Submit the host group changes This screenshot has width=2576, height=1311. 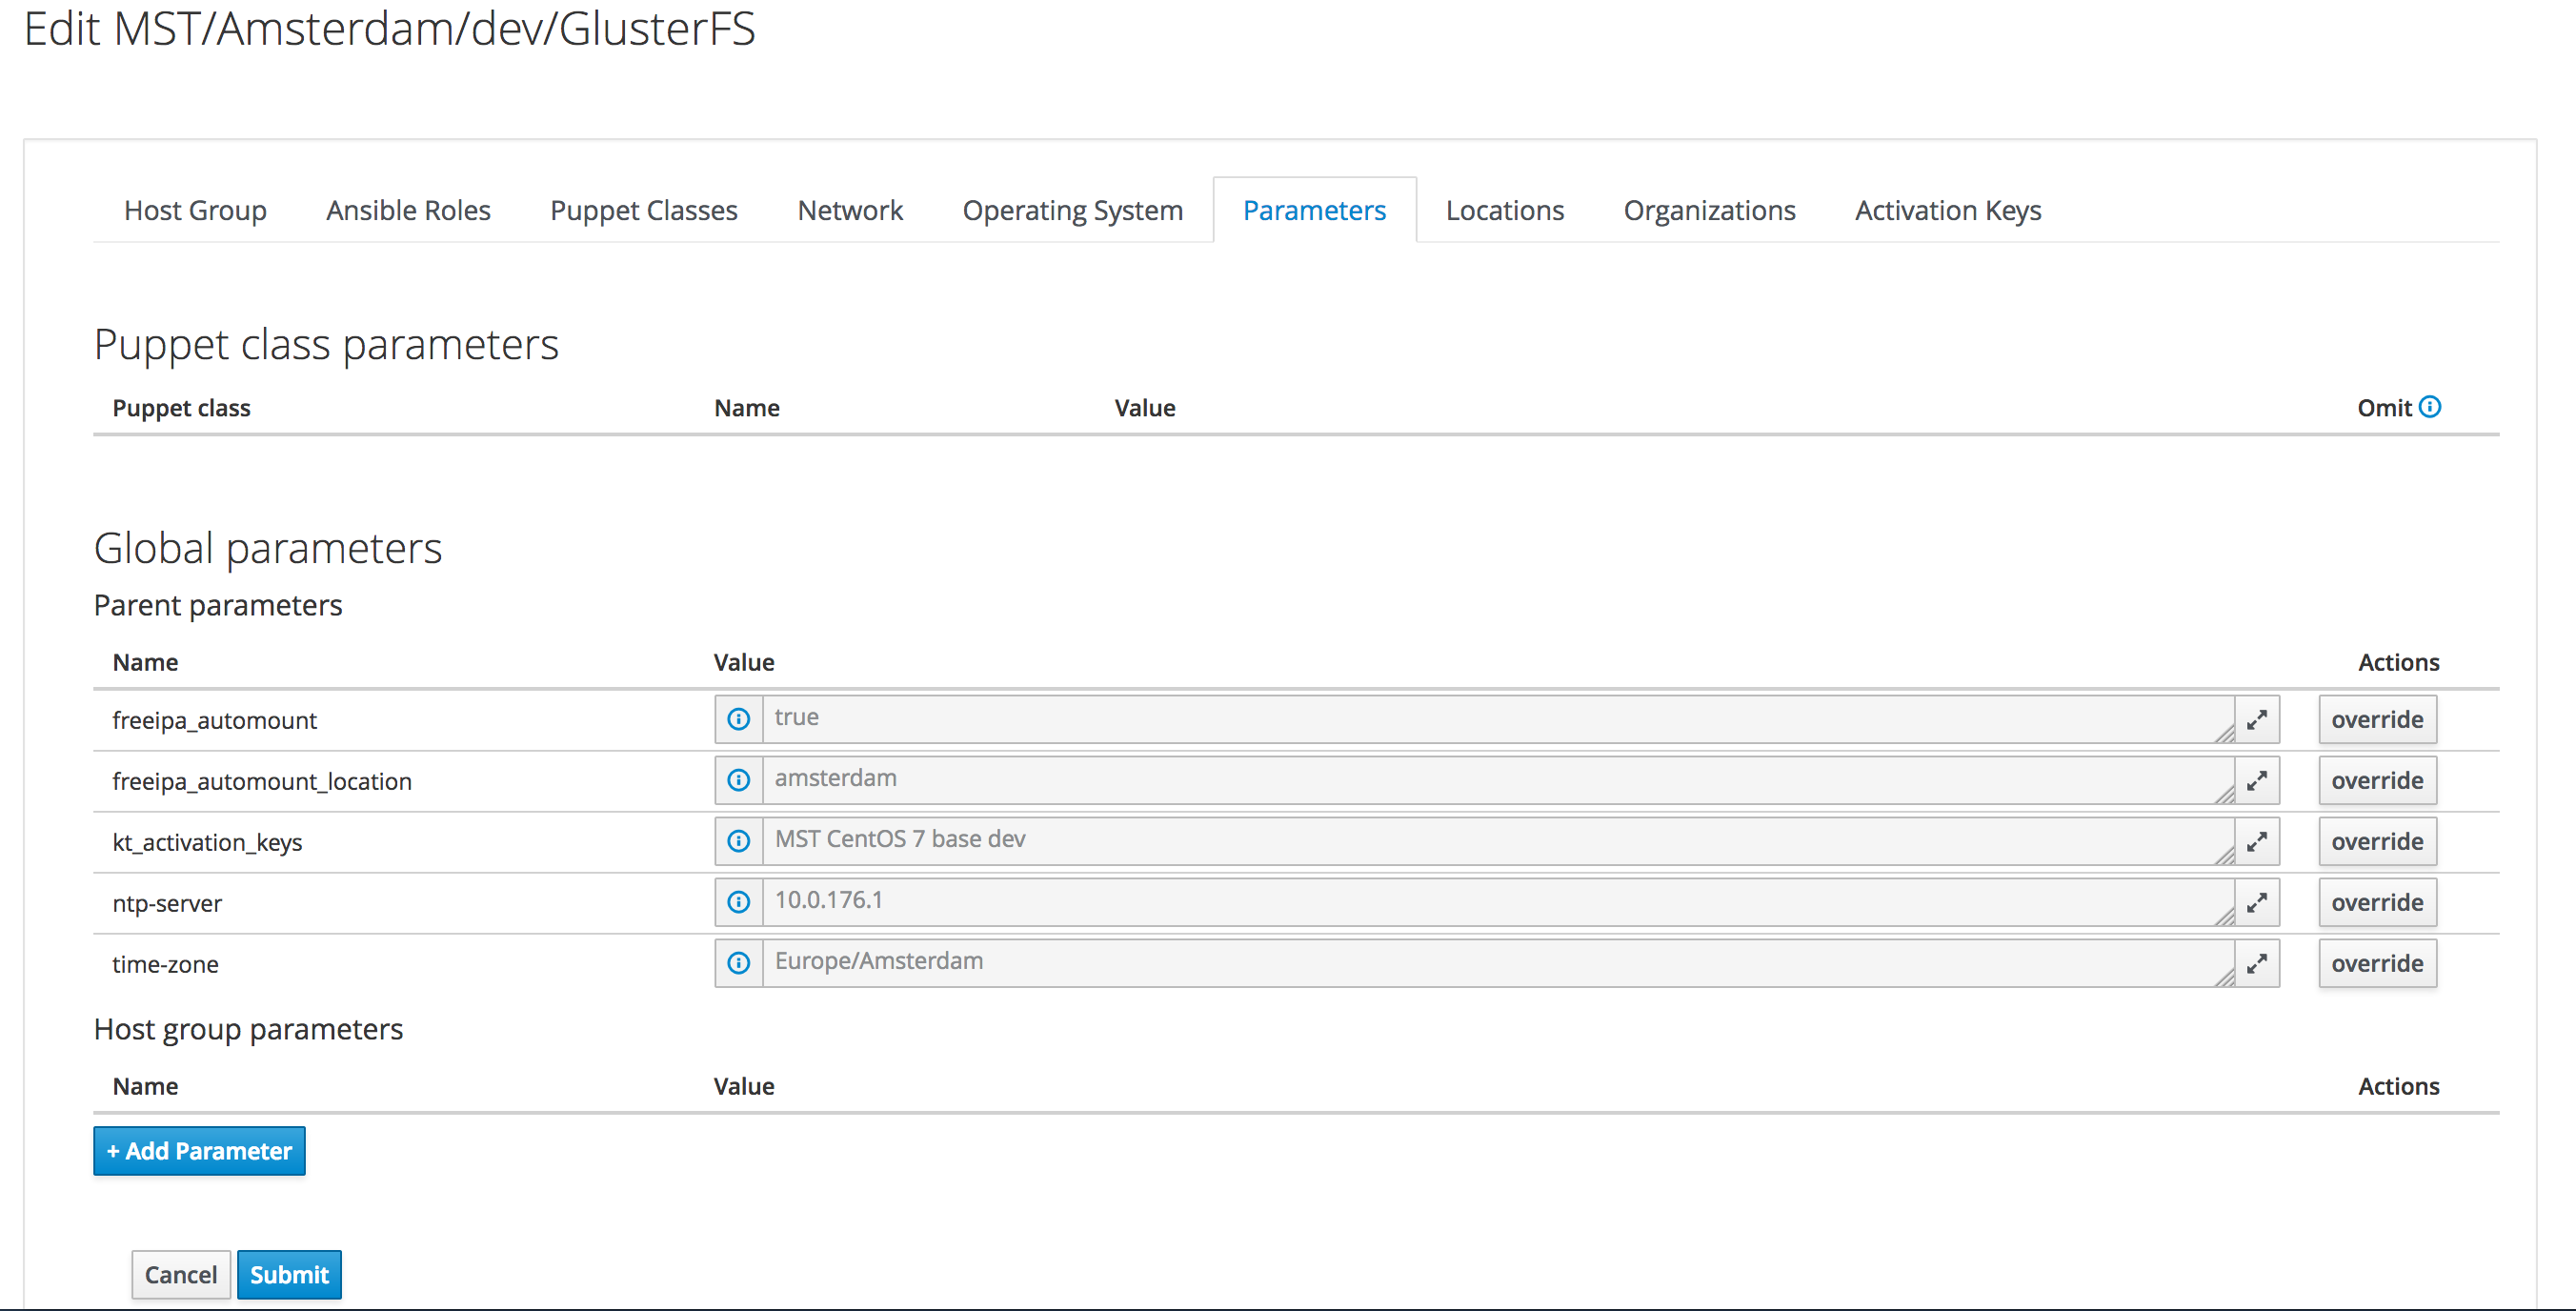[x=289, y=1274]
